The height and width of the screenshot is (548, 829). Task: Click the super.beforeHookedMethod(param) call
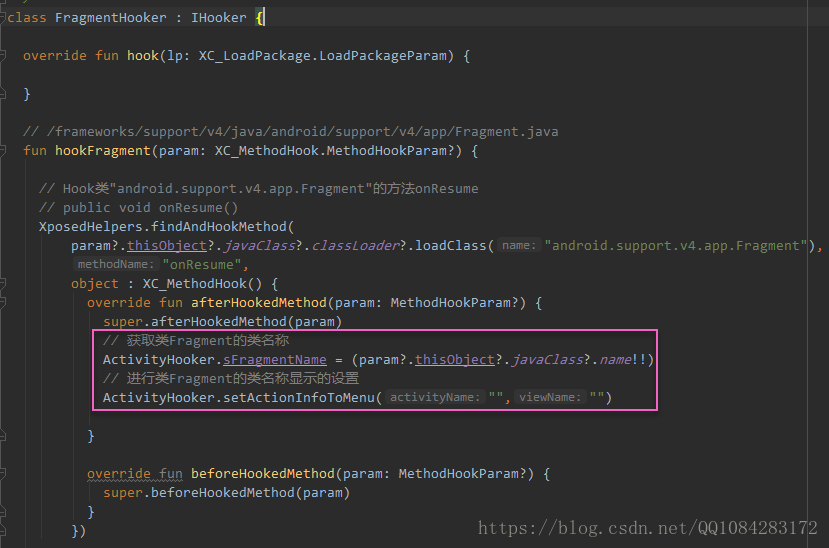[226, 493]
